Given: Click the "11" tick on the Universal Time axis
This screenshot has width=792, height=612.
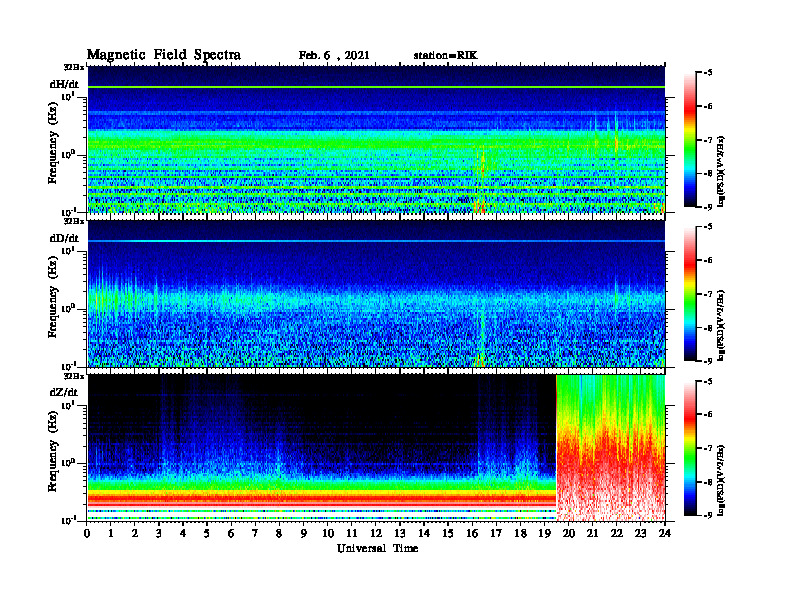Looking at the screenshot, I should (352, 533).
